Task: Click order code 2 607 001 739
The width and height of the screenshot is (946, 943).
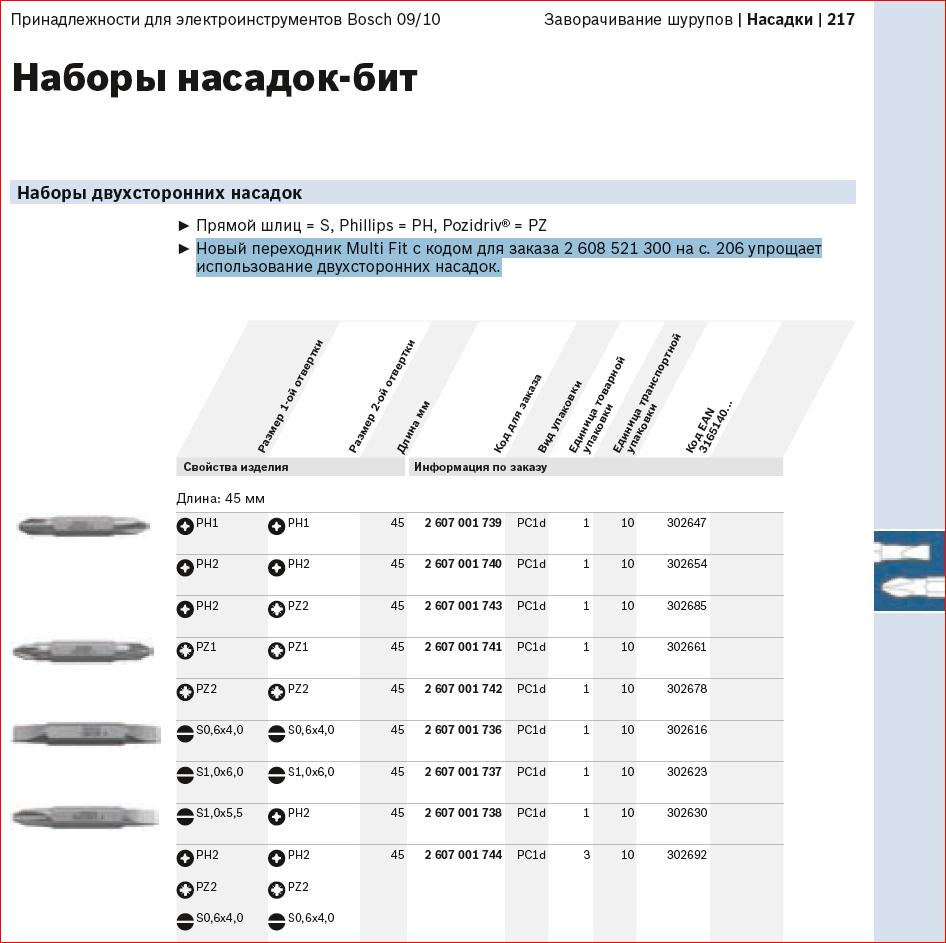Action: point(463,523)
